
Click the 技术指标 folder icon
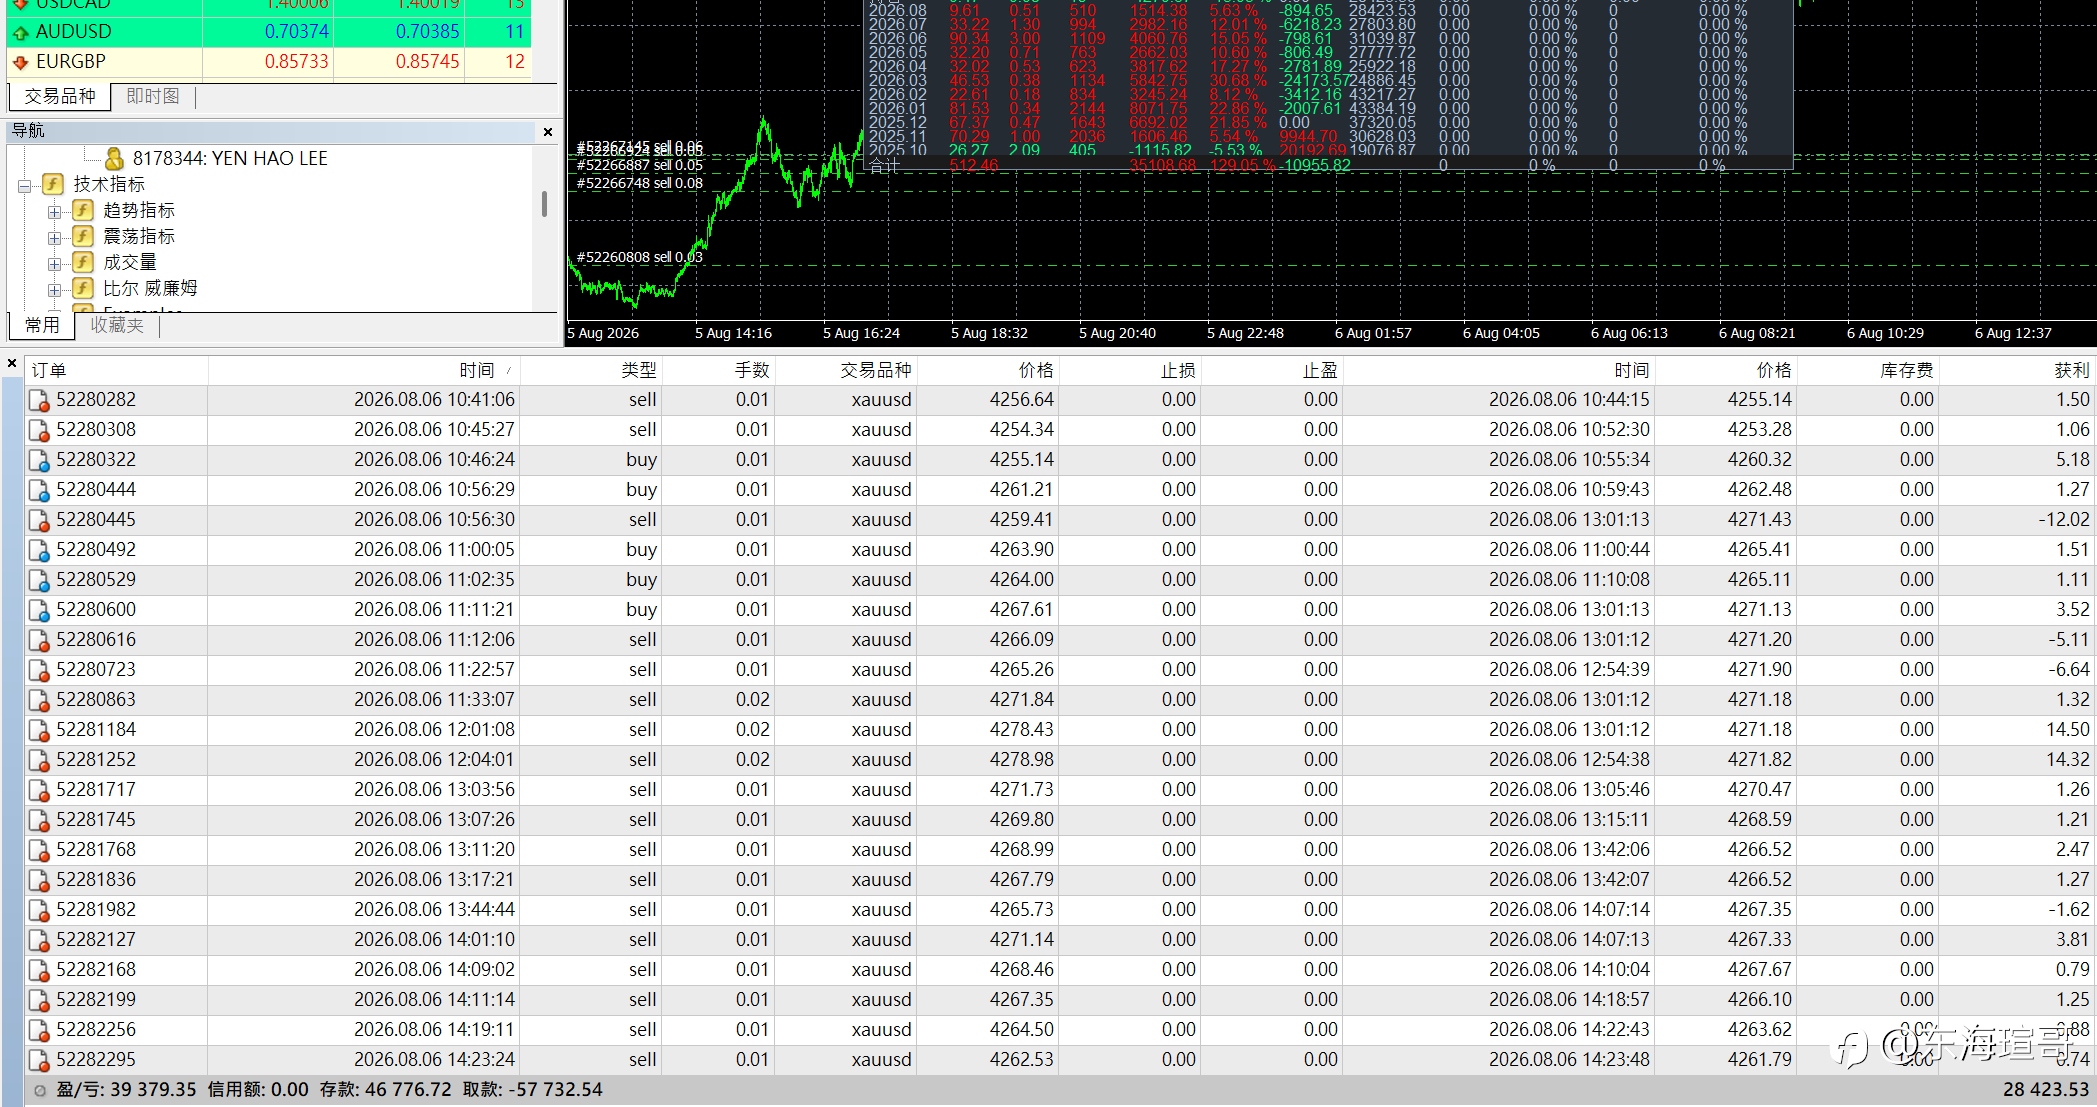tap(53, 184)
